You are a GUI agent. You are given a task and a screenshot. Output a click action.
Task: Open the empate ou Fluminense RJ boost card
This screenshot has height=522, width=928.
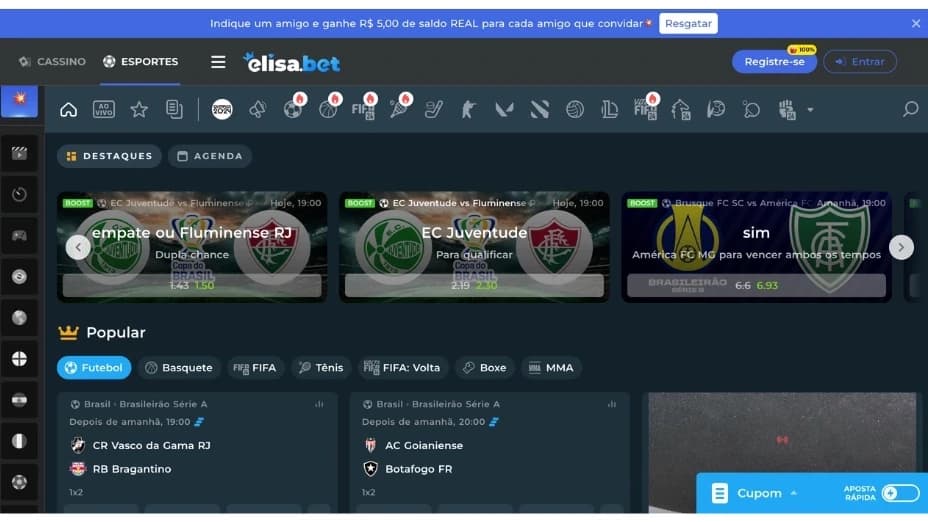pyautogui.click(x=192, y=247)
